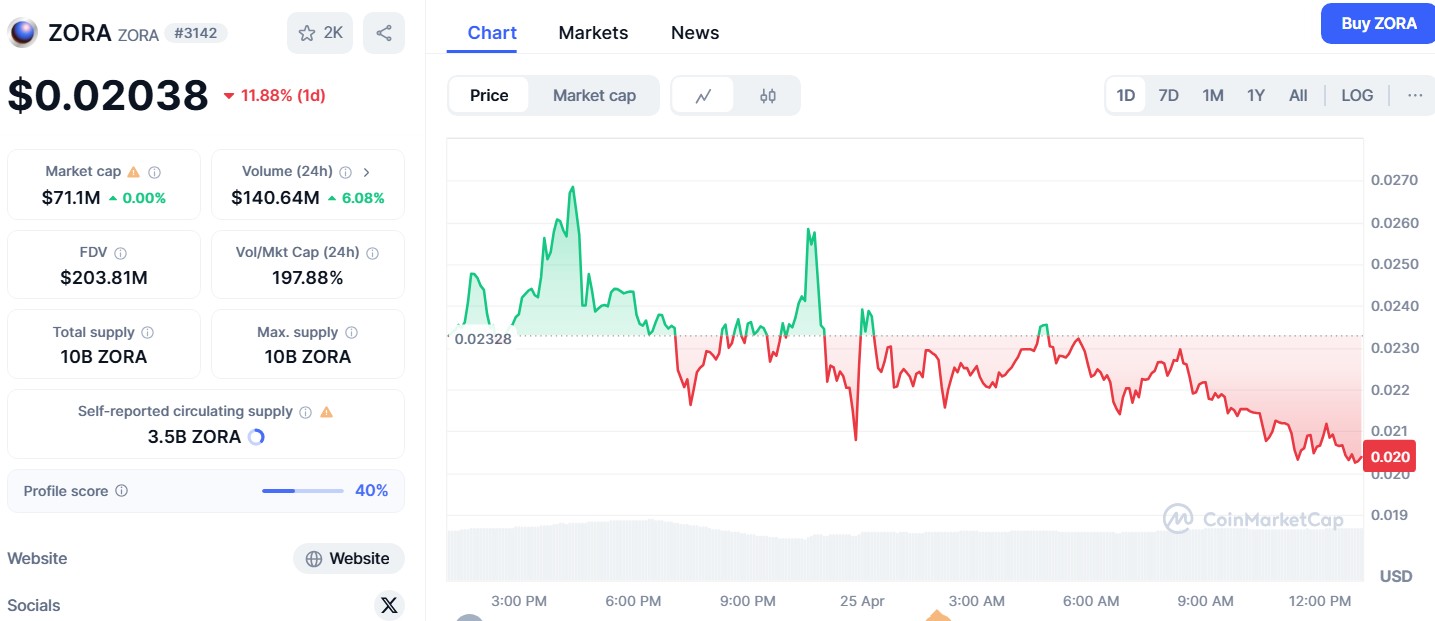This screenshot has width=1435, height=621.
Task: Open chart more options ellipsis menu
Action: pos(1414,96)
